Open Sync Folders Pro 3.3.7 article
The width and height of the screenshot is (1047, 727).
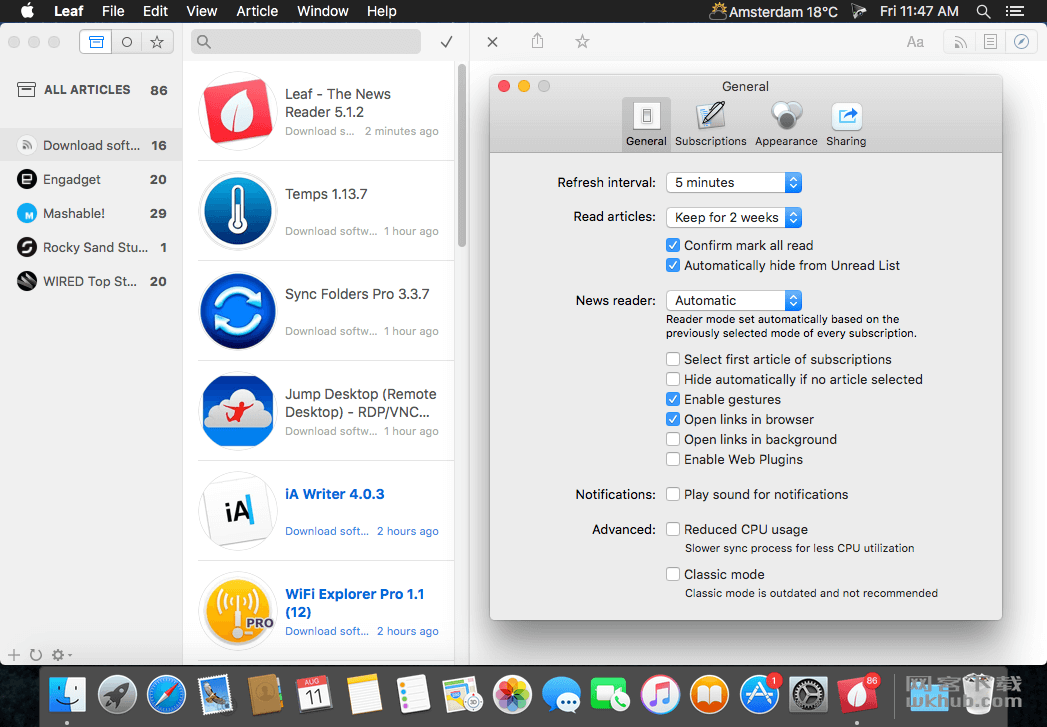coord(326,311)
